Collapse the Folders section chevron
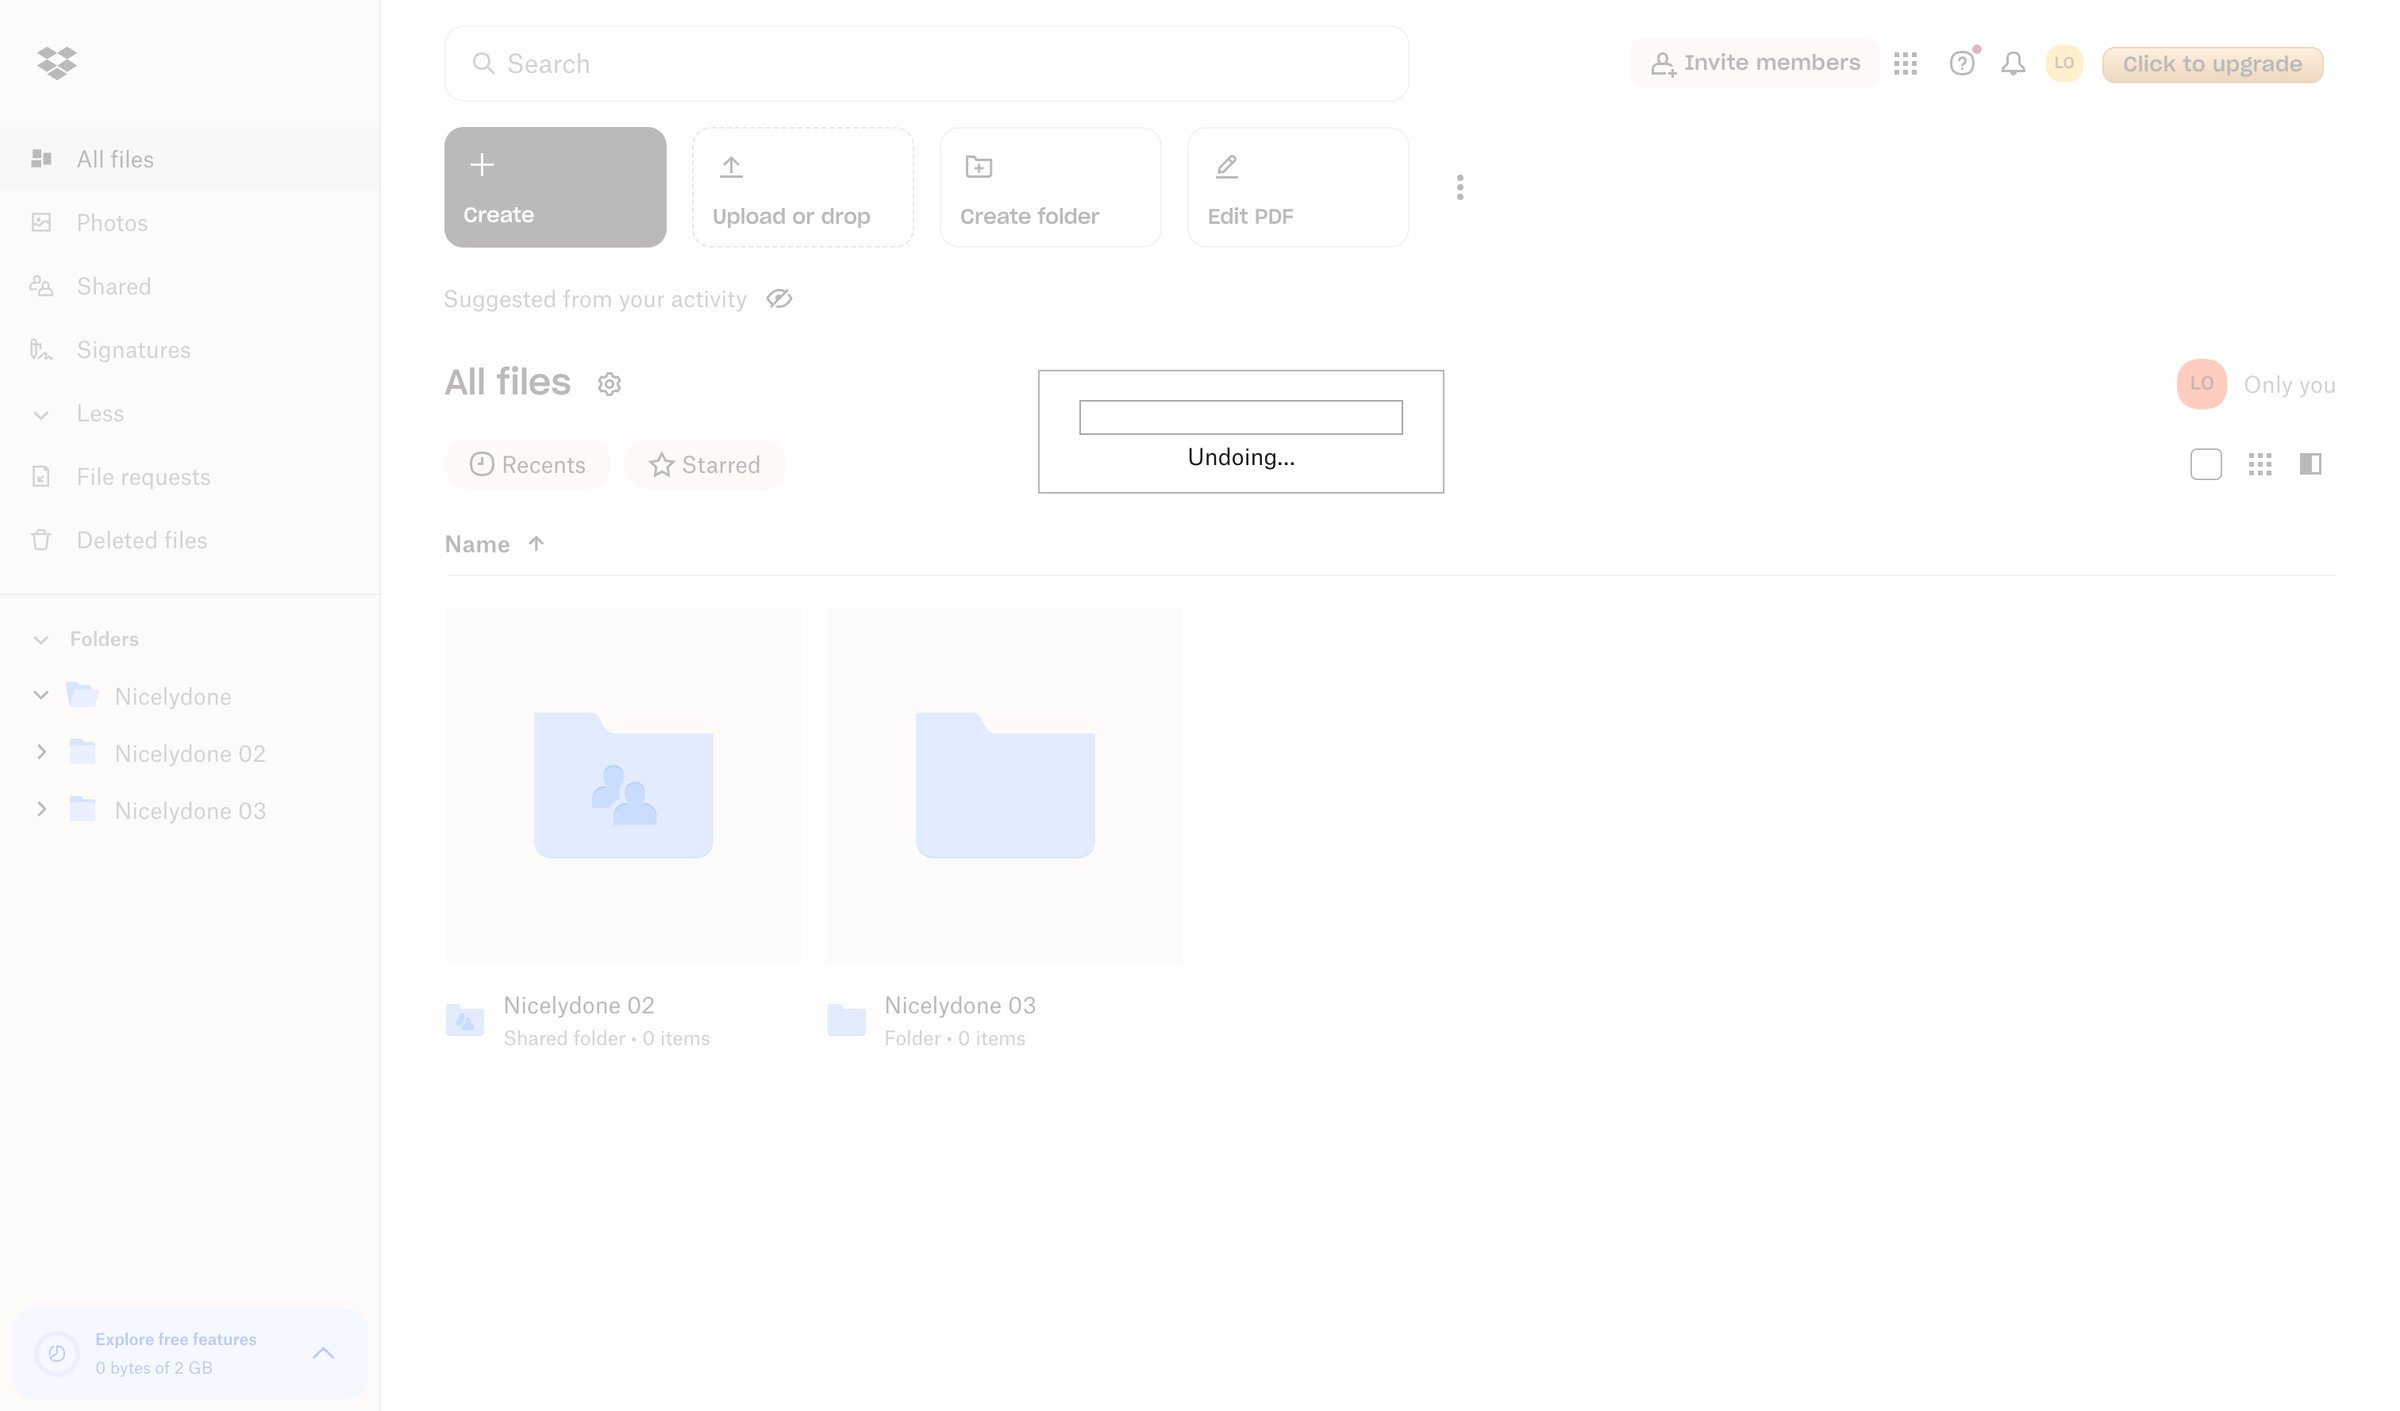The width and height of the screenshot is (2400, 1411). [41, 639]
